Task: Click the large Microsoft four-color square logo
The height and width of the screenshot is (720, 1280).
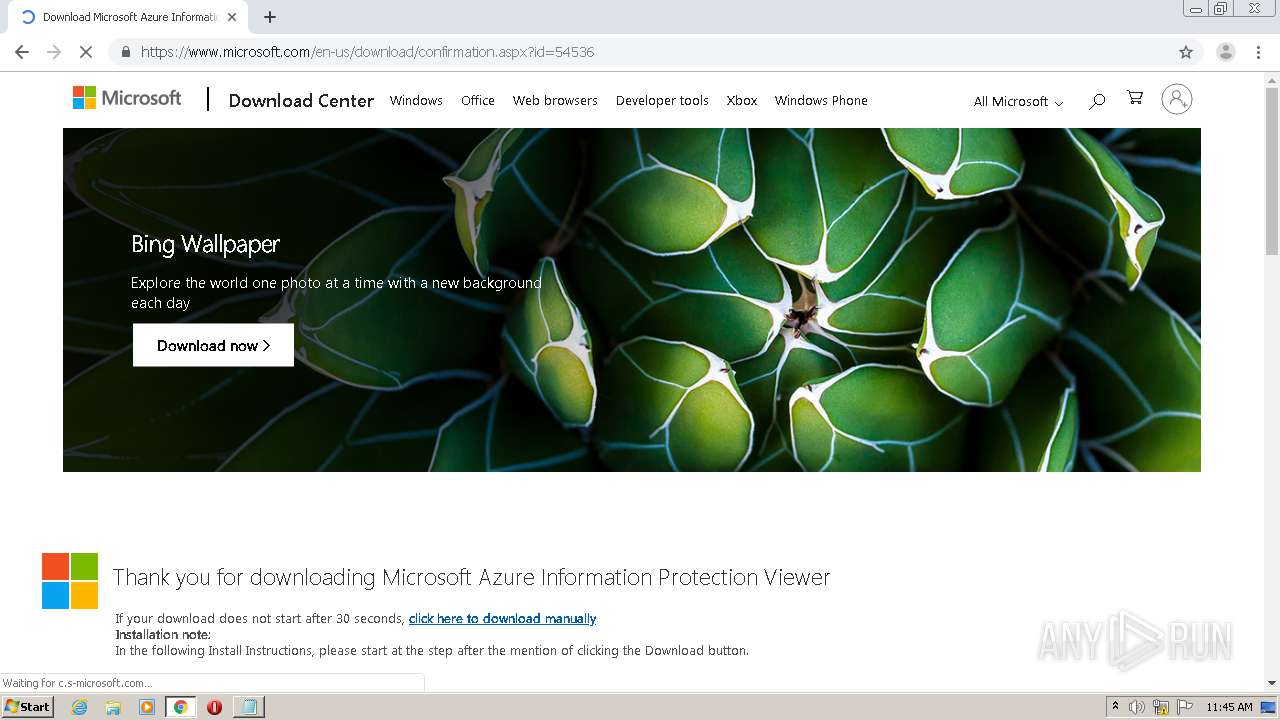Action: point(70,581)
